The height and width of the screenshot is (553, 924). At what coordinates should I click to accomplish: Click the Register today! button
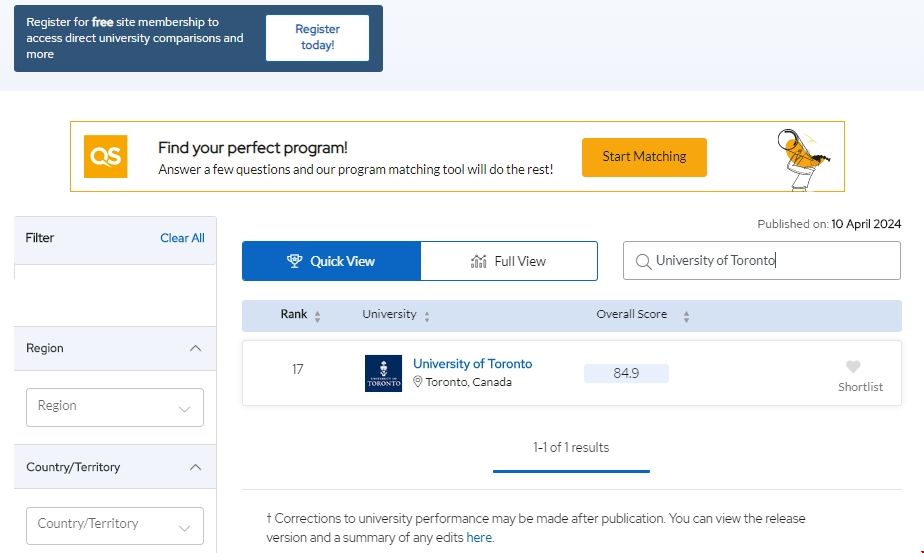click(x=317, y=38)
